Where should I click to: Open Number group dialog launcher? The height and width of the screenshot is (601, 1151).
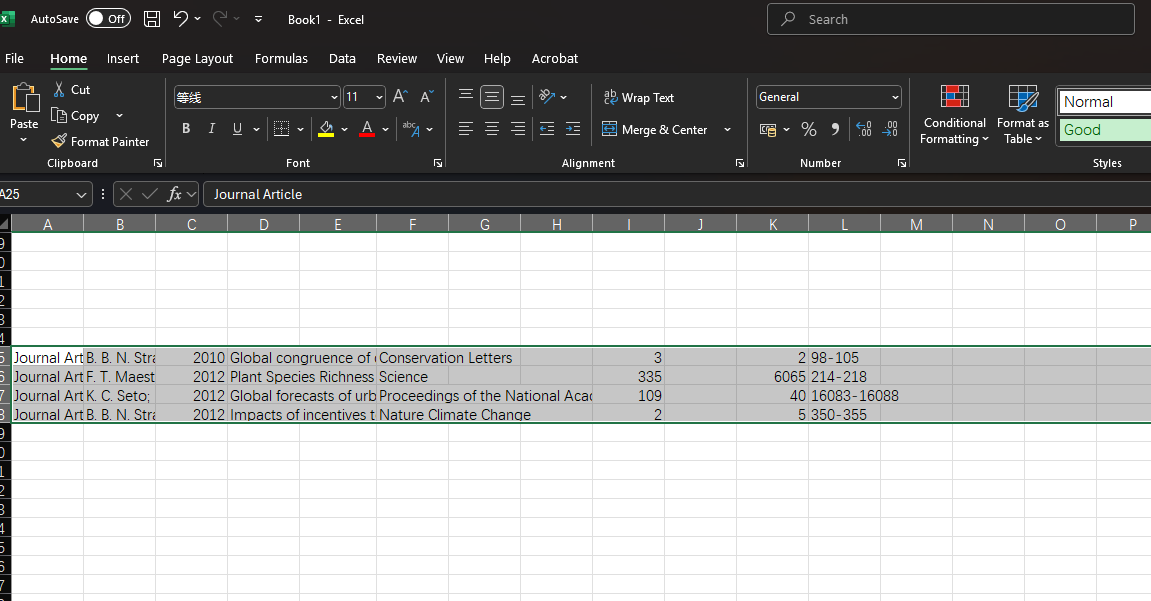click(x=901, y=163)
